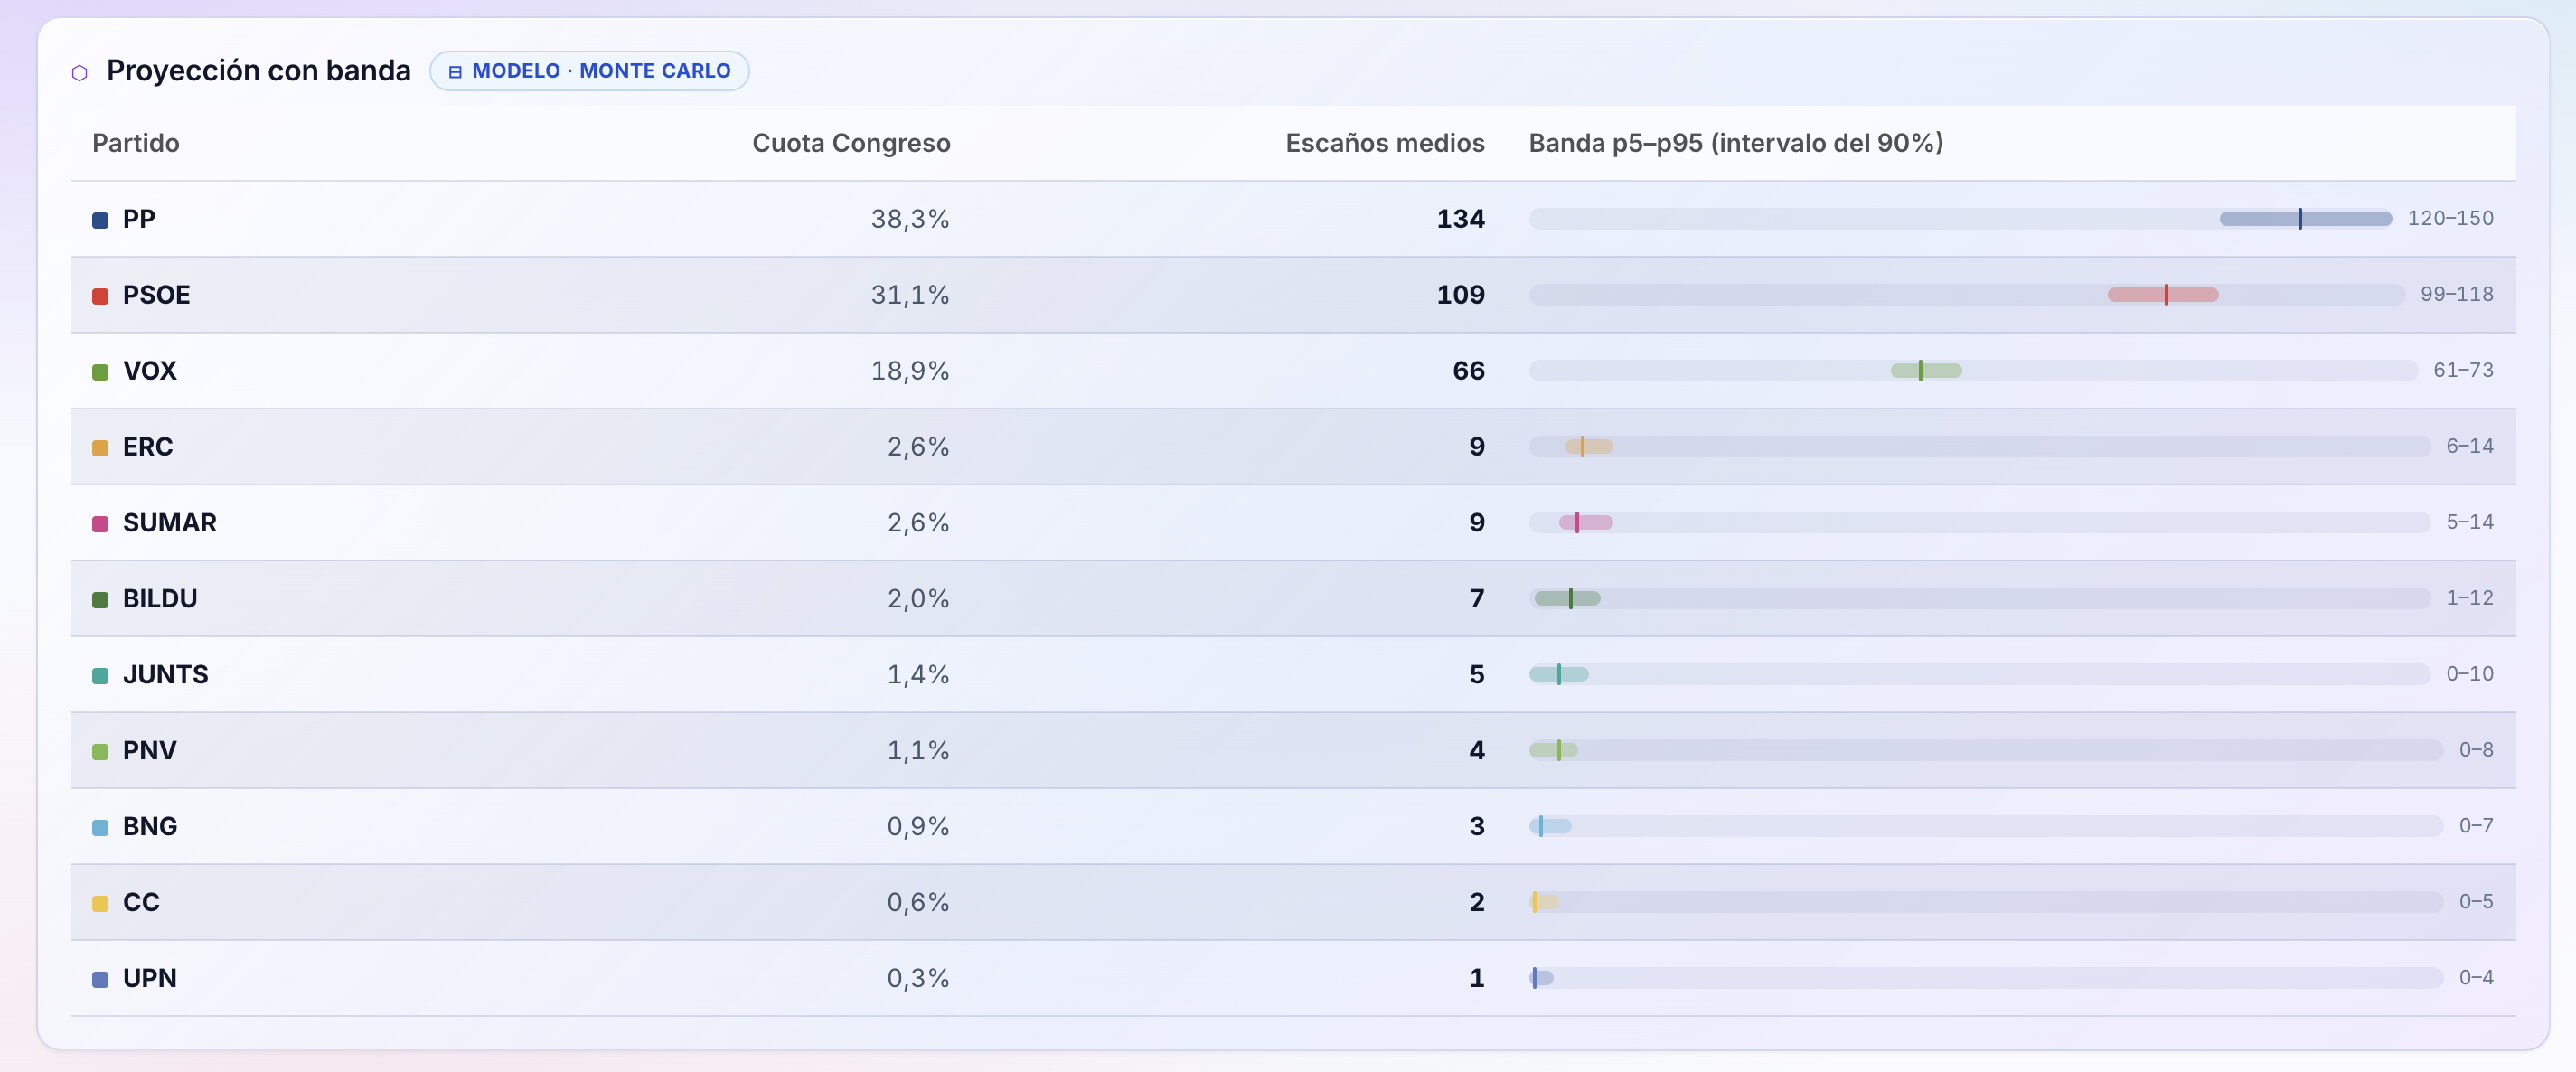Select the PSOE party name

(156, 295)
